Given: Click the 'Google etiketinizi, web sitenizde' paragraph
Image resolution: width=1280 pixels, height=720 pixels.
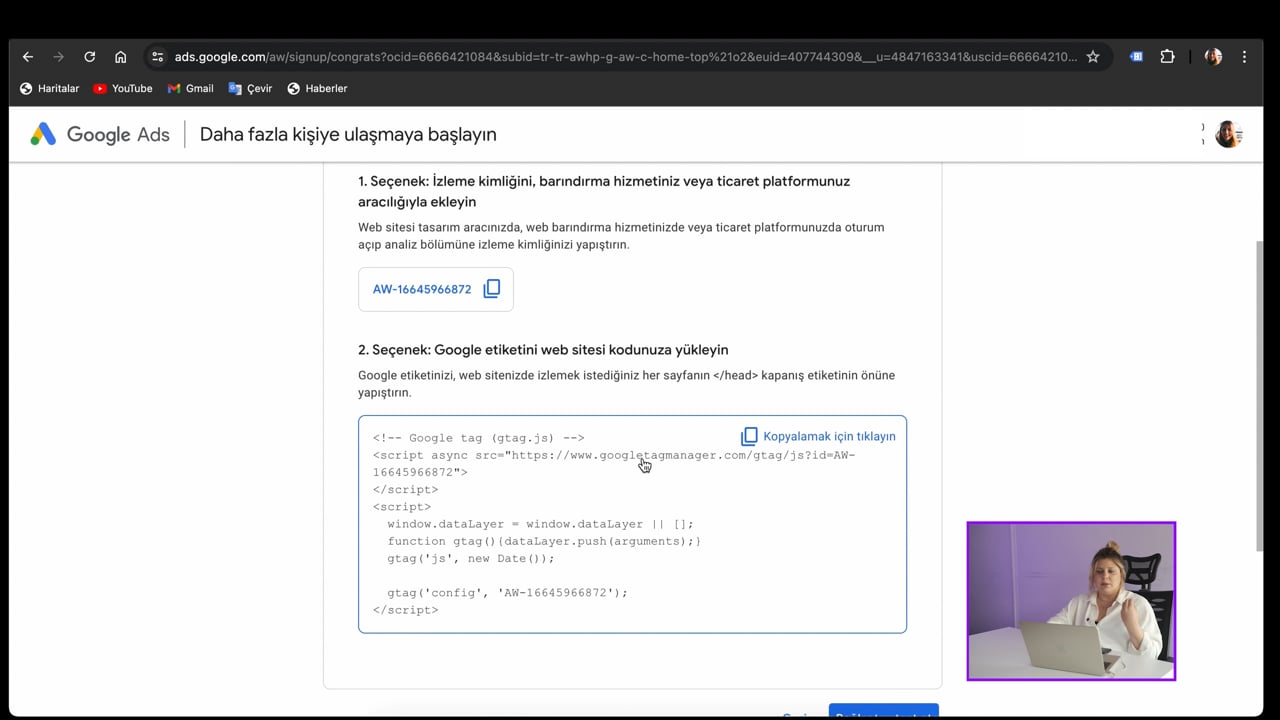Looking at the screenshot, I should [626, 384].
